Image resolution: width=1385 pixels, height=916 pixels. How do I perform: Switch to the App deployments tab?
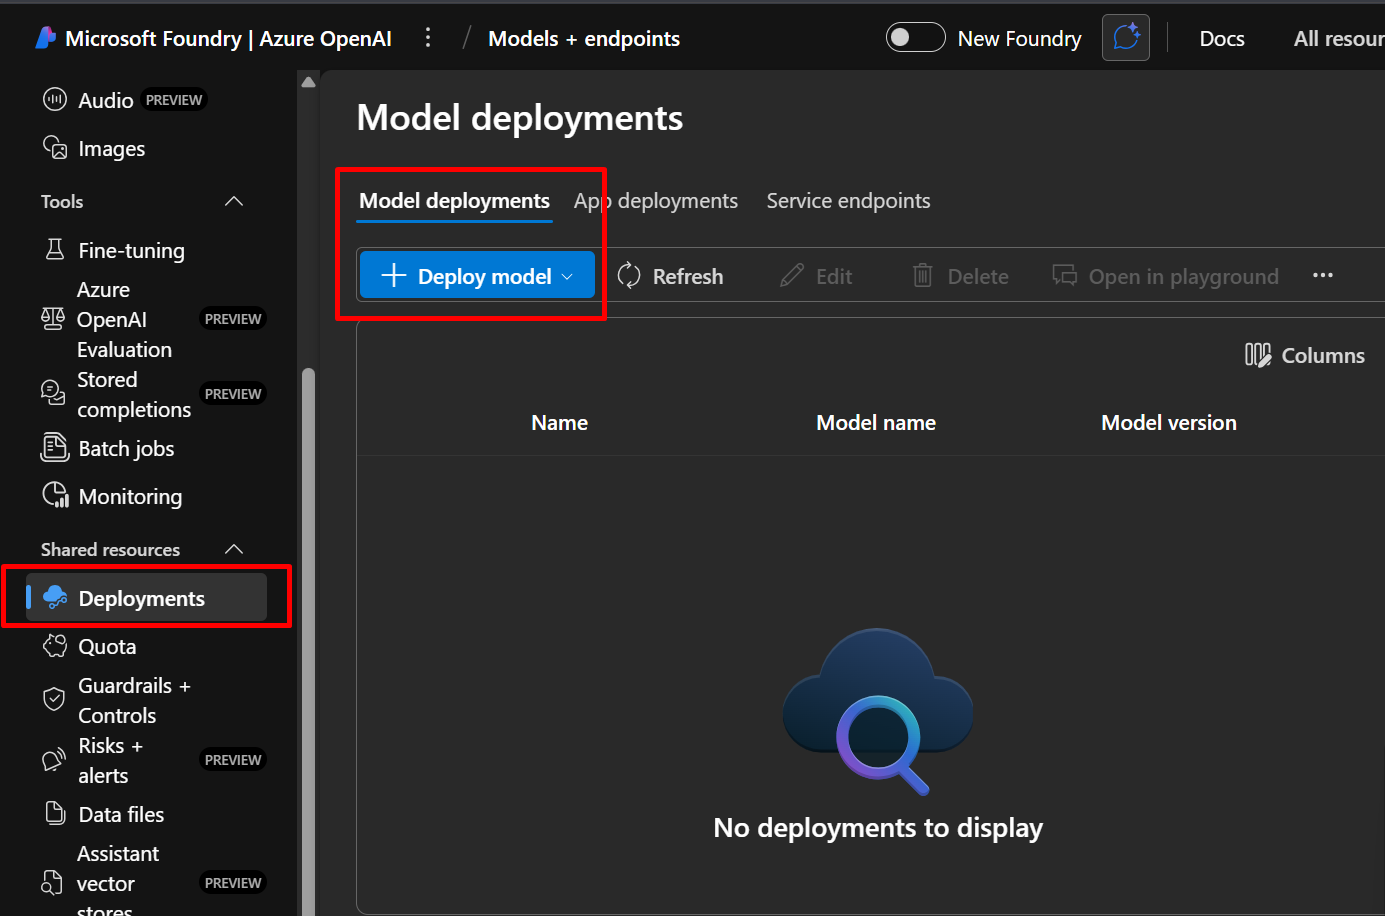click(656, 201)
